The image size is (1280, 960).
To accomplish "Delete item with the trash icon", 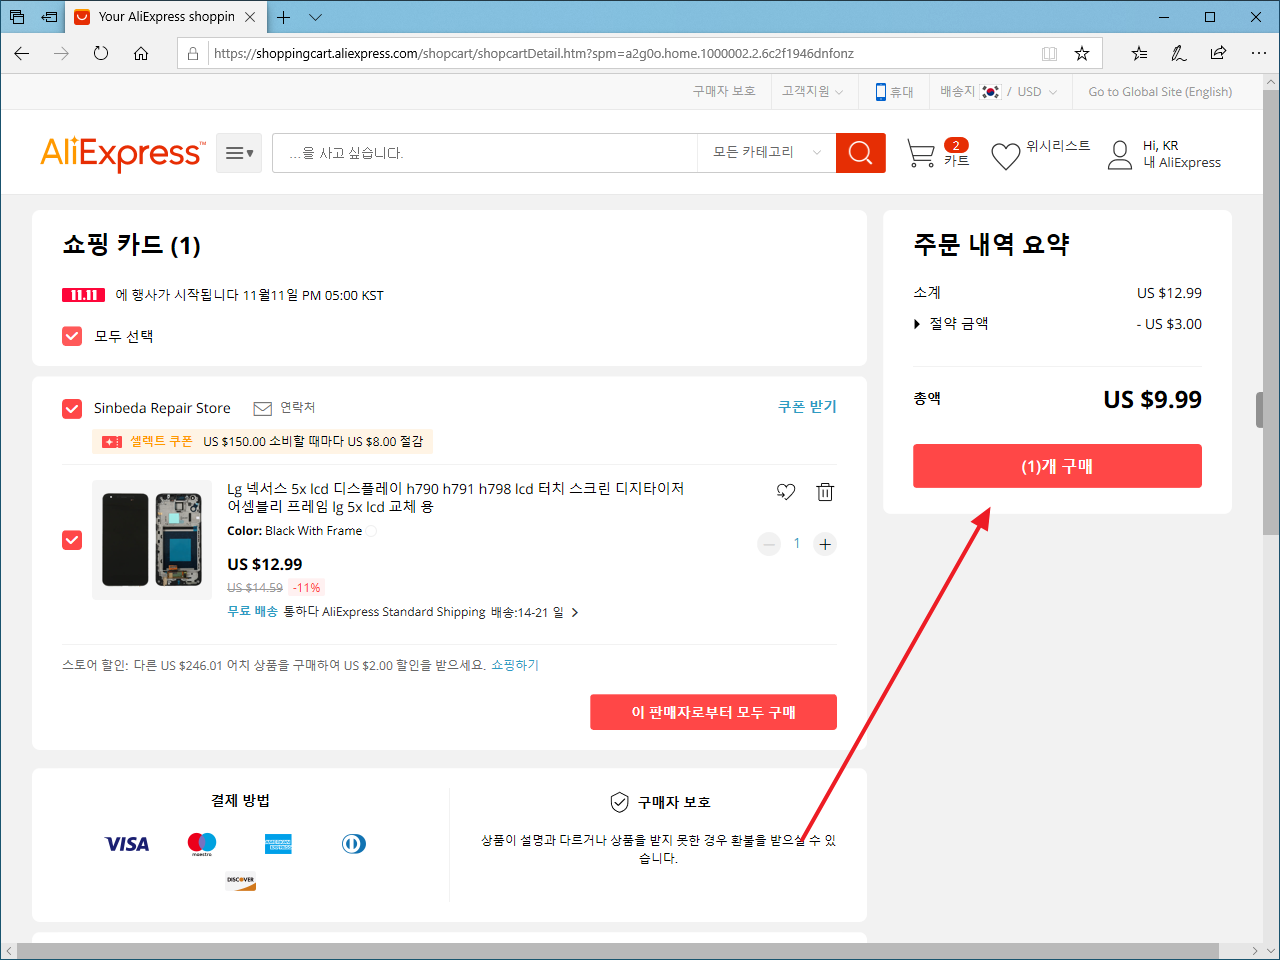I will 825,491.
